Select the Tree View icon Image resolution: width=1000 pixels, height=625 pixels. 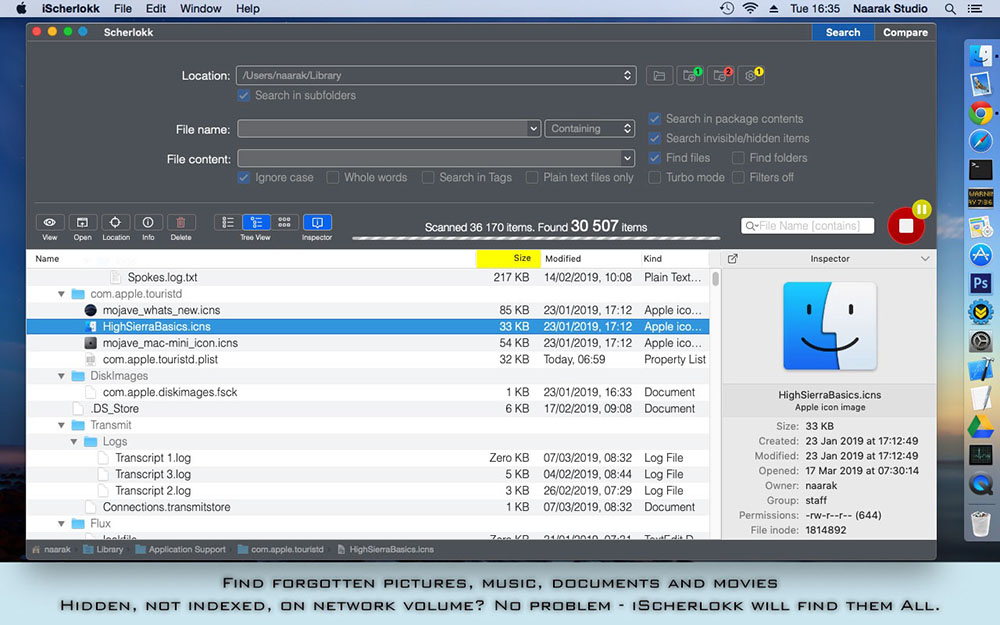pyautogui.click(x=256, y=222)
